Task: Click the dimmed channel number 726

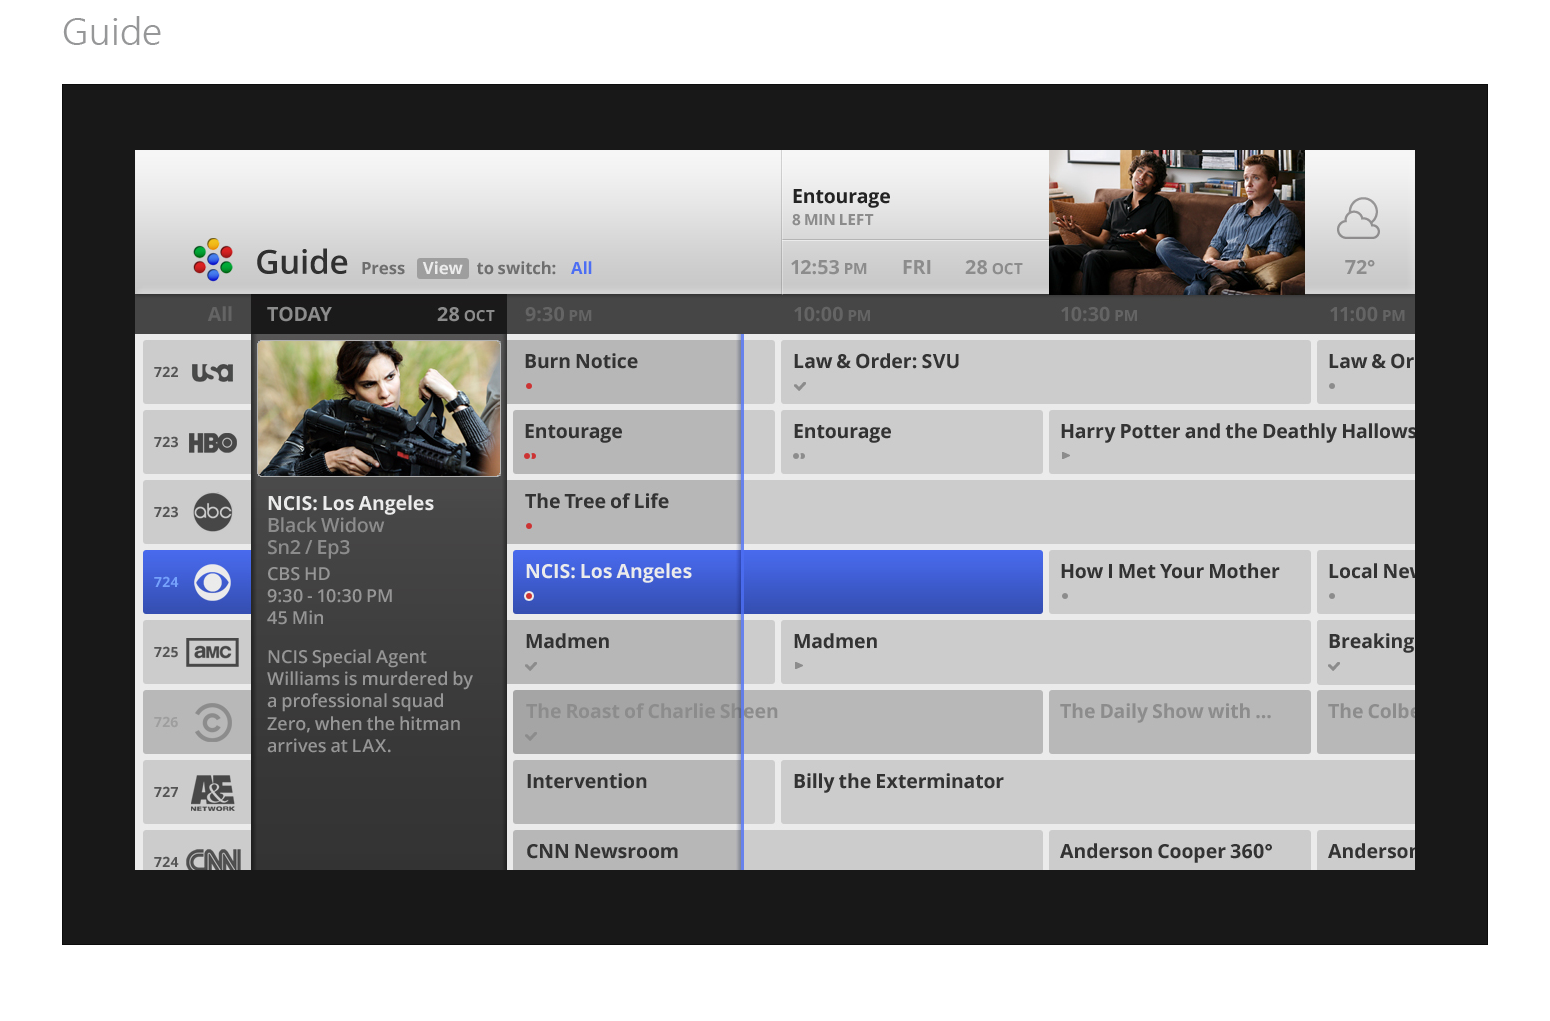Action: [166, 722]
